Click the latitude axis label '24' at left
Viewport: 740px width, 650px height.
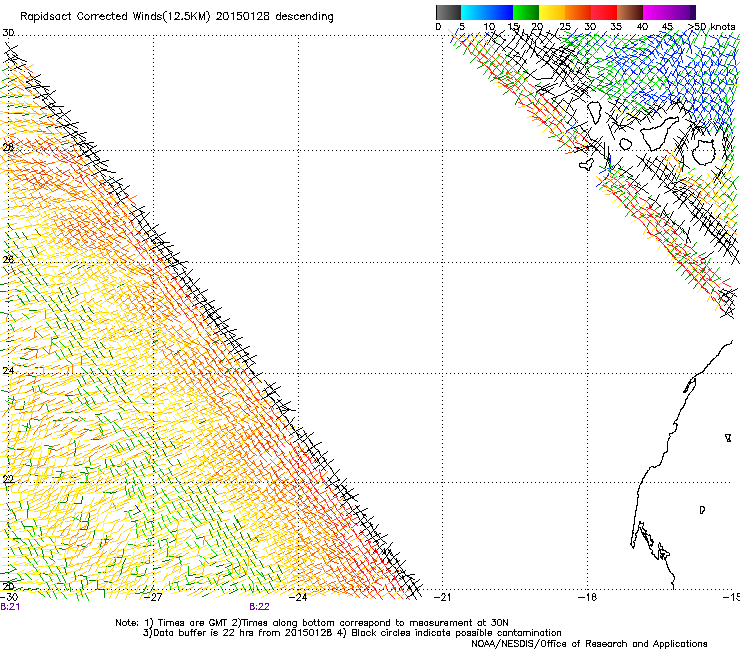[x=8, y=371]
